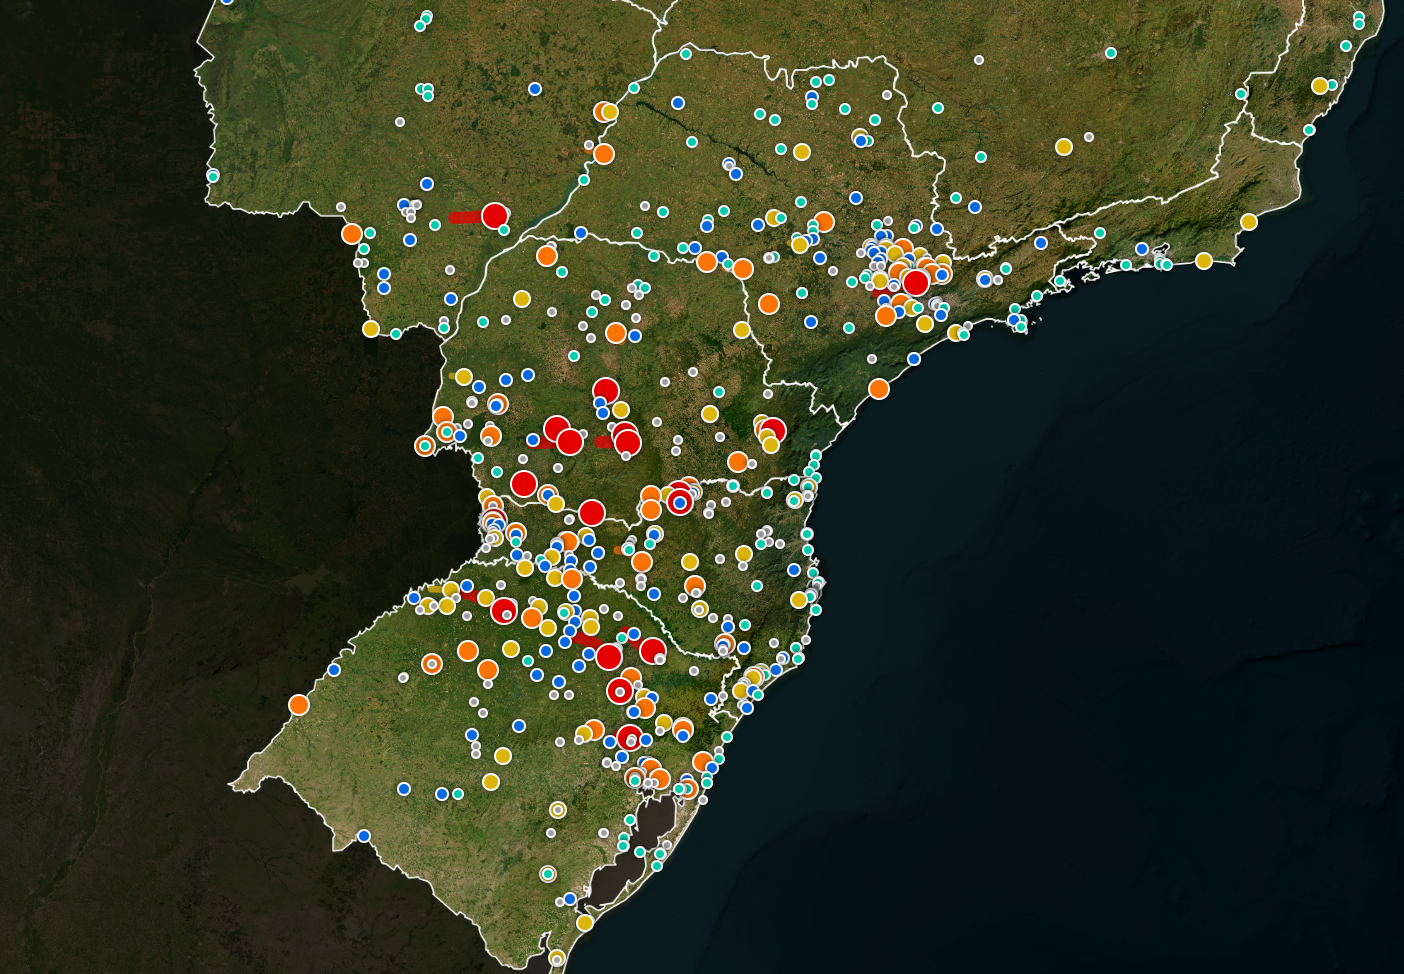This screenshot has height=974, width=1404.
Task: Select the yellow marker at the southern tip of the coast
Action: pos(585,923)
